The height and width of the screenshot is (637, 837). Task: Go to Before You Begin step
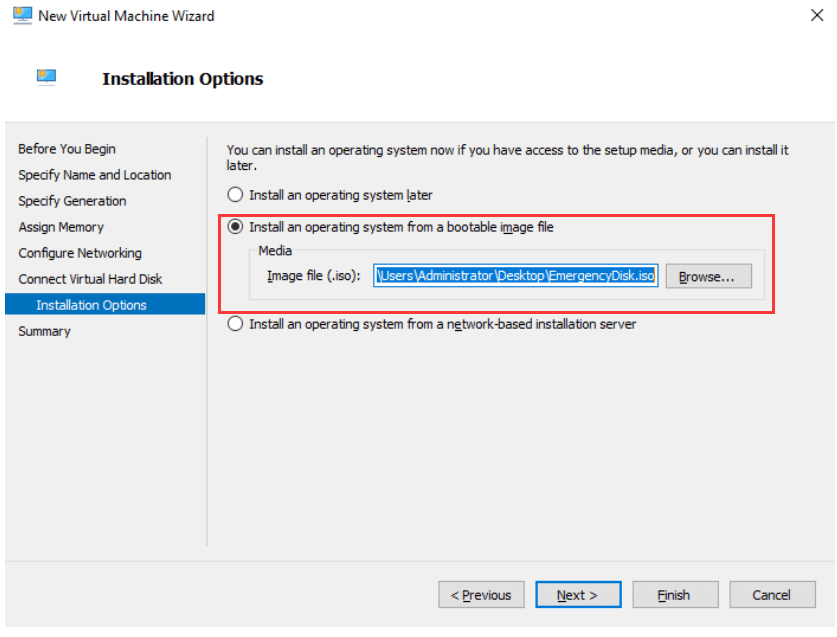67,149
